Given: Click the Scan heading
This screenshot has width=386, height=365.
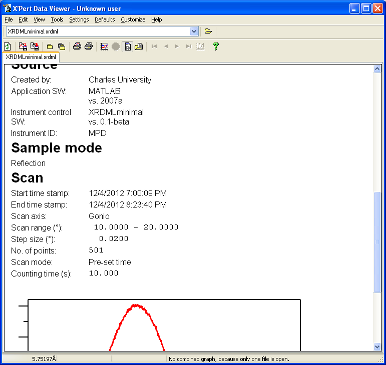Looking at the screenshot, I should (x=27, y=178).
